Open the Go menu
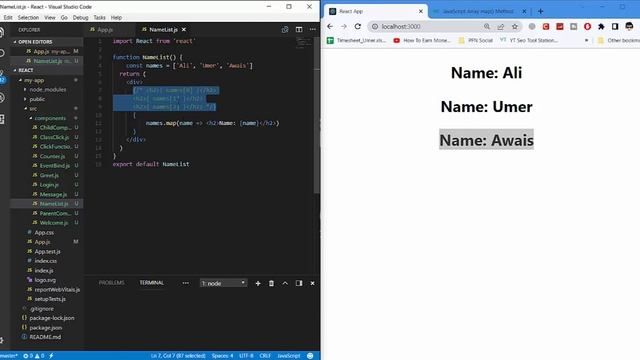Screen dimensions: 640x360 (x=64, y=18)
